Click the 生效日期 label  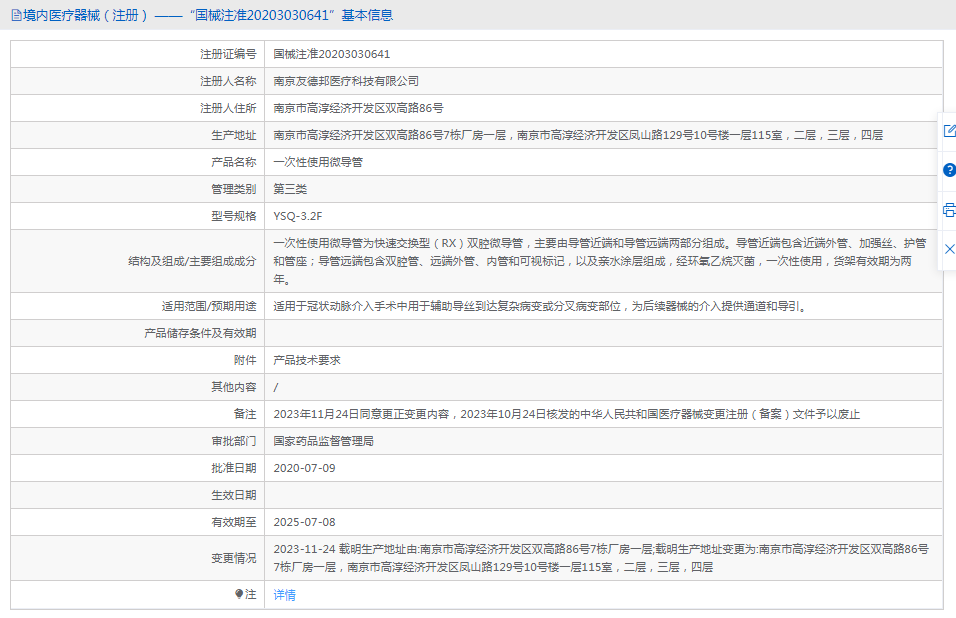tap(234, 495)
